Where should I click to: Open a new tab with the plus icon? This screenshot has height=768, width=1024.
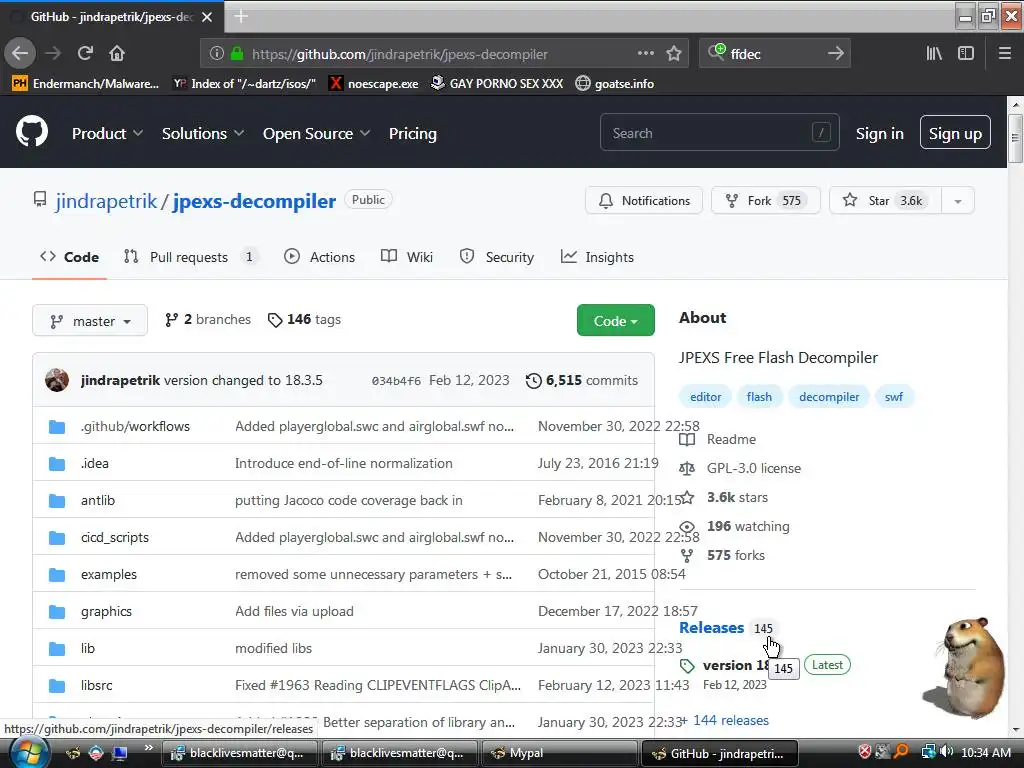point(241,16)
